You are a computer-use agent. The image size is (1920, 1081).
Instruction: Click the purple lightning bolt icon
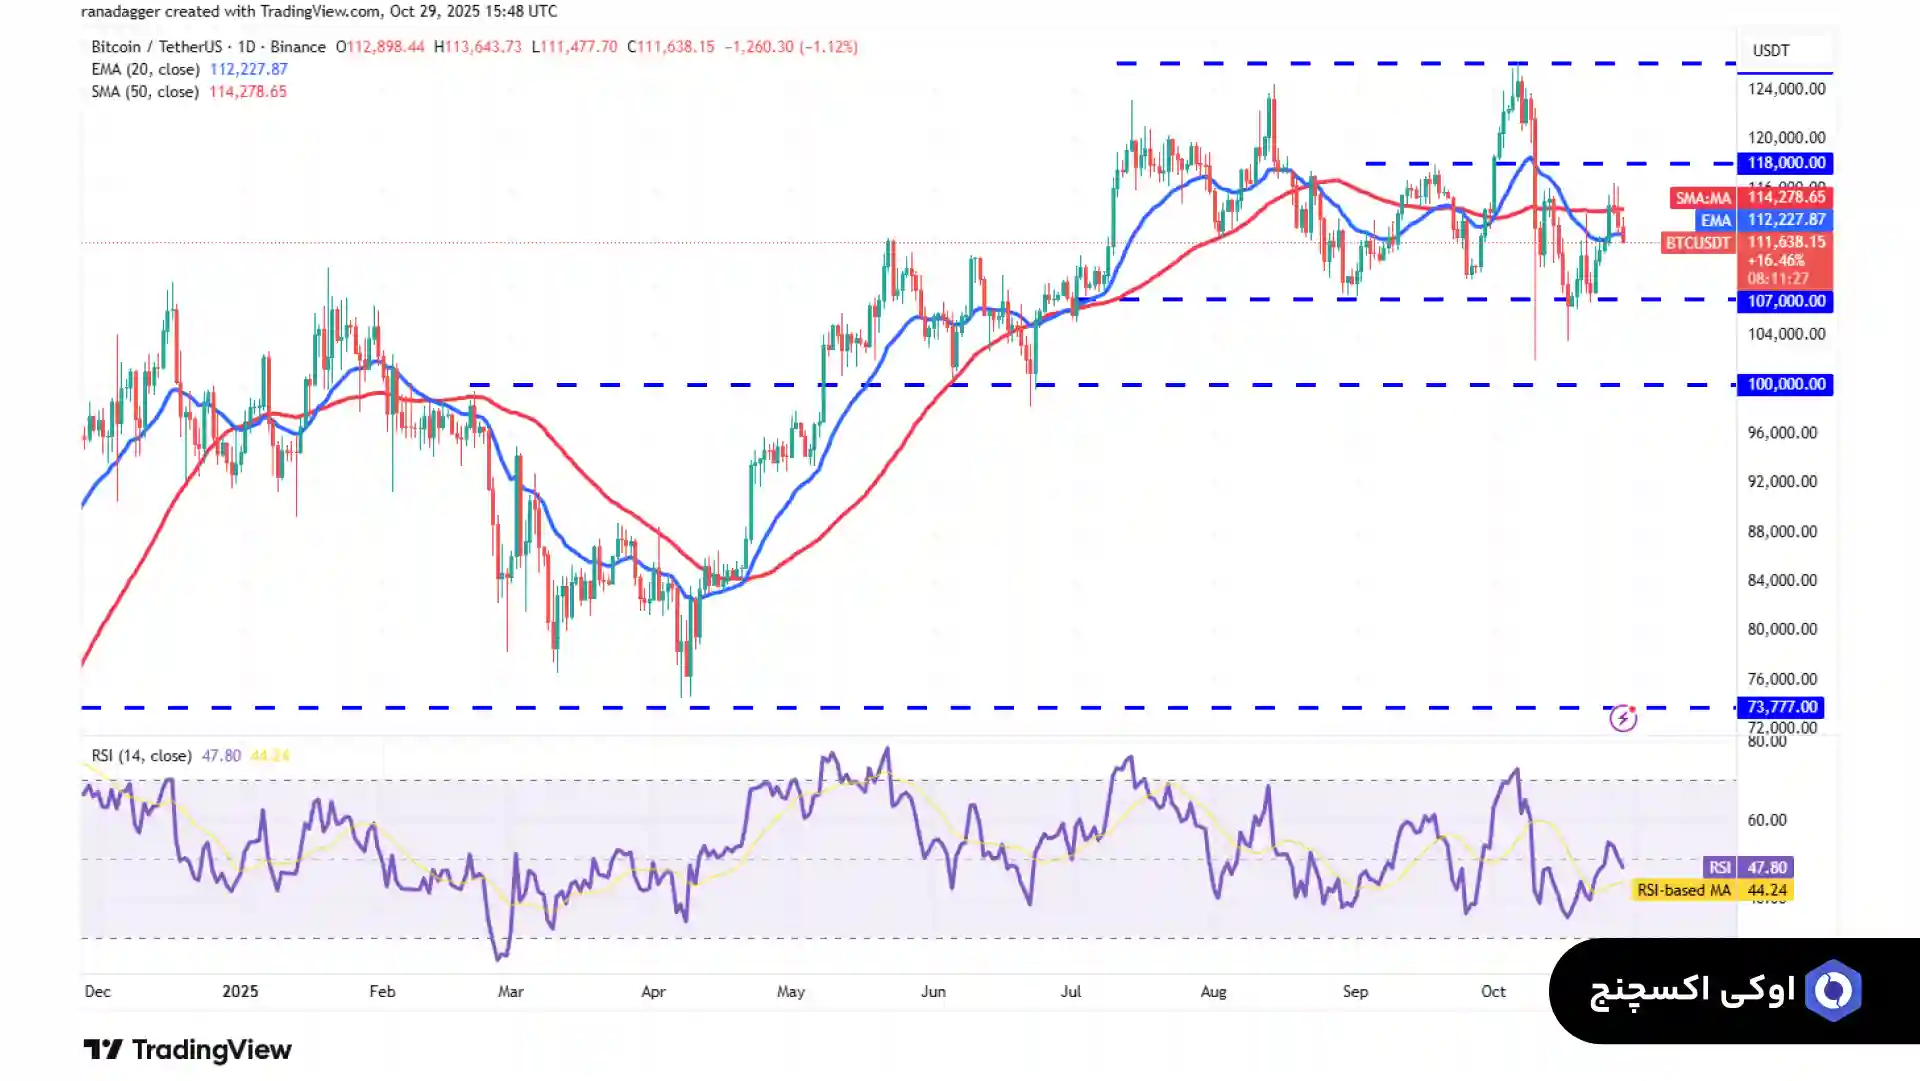point(1623,718)
